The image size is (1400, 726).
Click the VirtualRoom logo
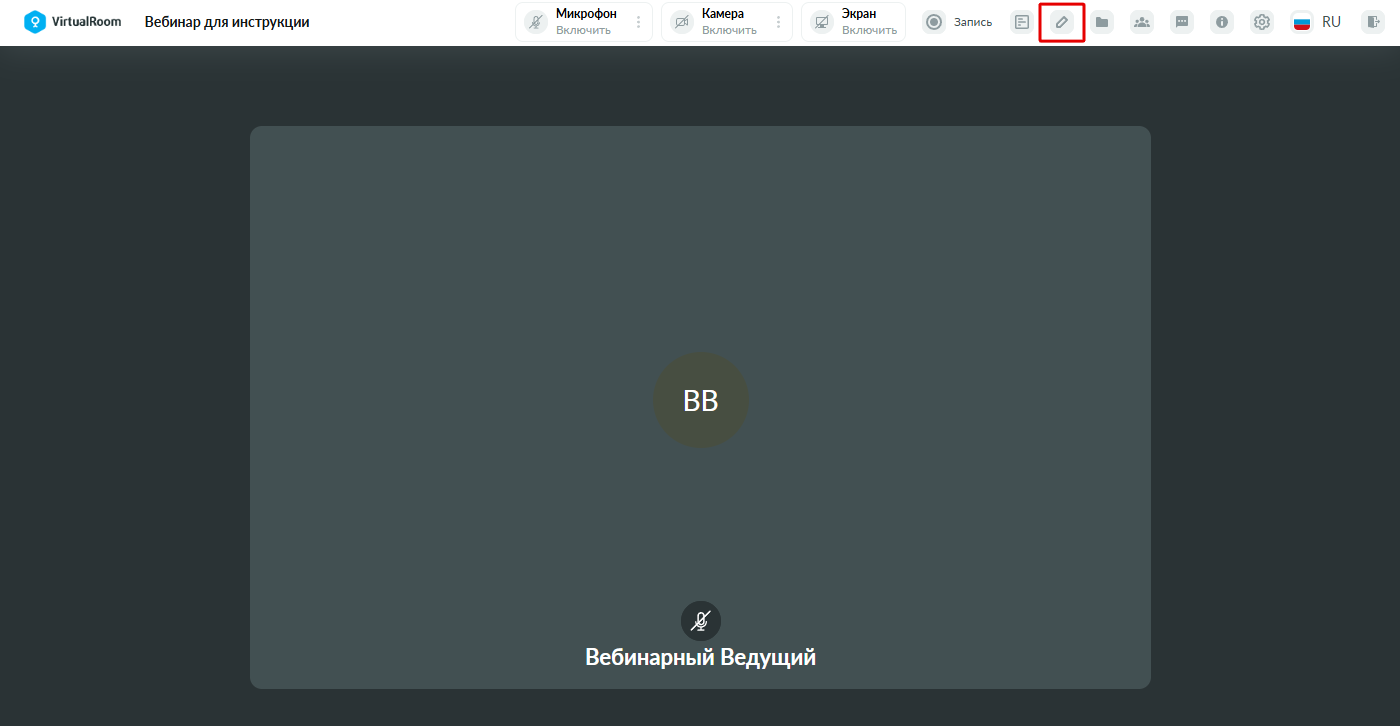point(73,22)
